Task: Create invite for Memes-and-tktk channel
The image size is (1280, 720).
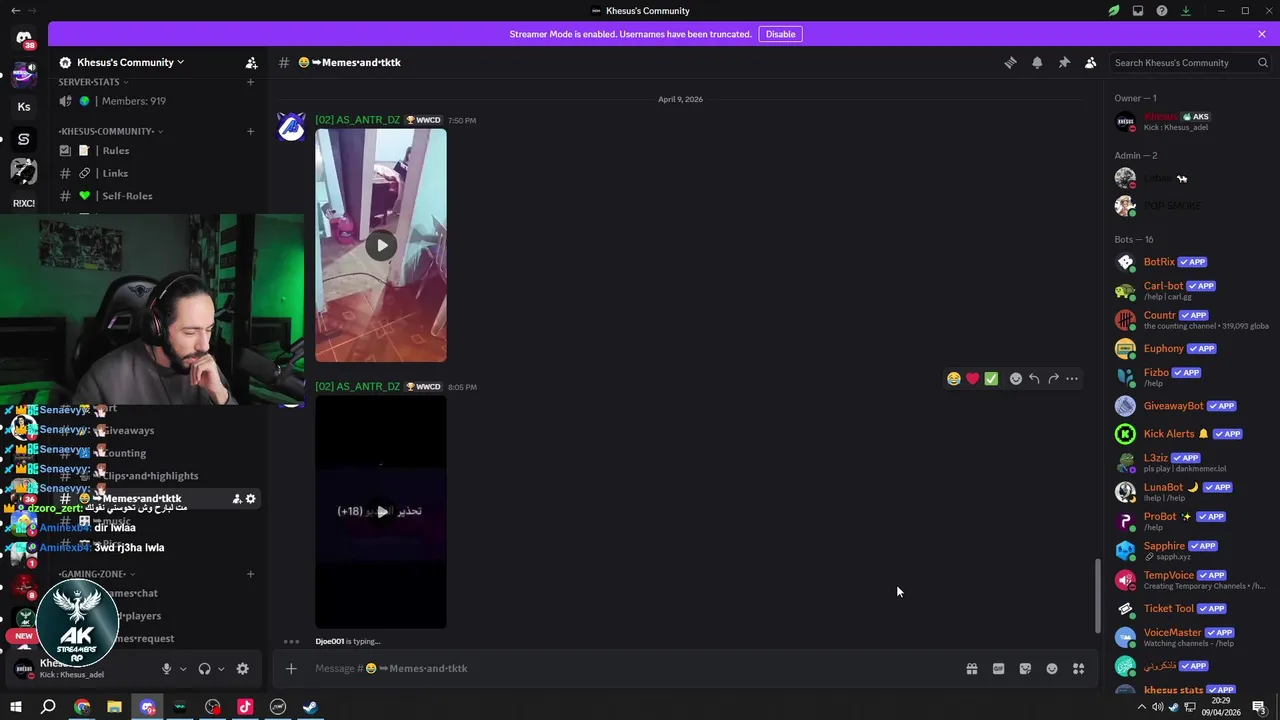Action: (237, 499)
